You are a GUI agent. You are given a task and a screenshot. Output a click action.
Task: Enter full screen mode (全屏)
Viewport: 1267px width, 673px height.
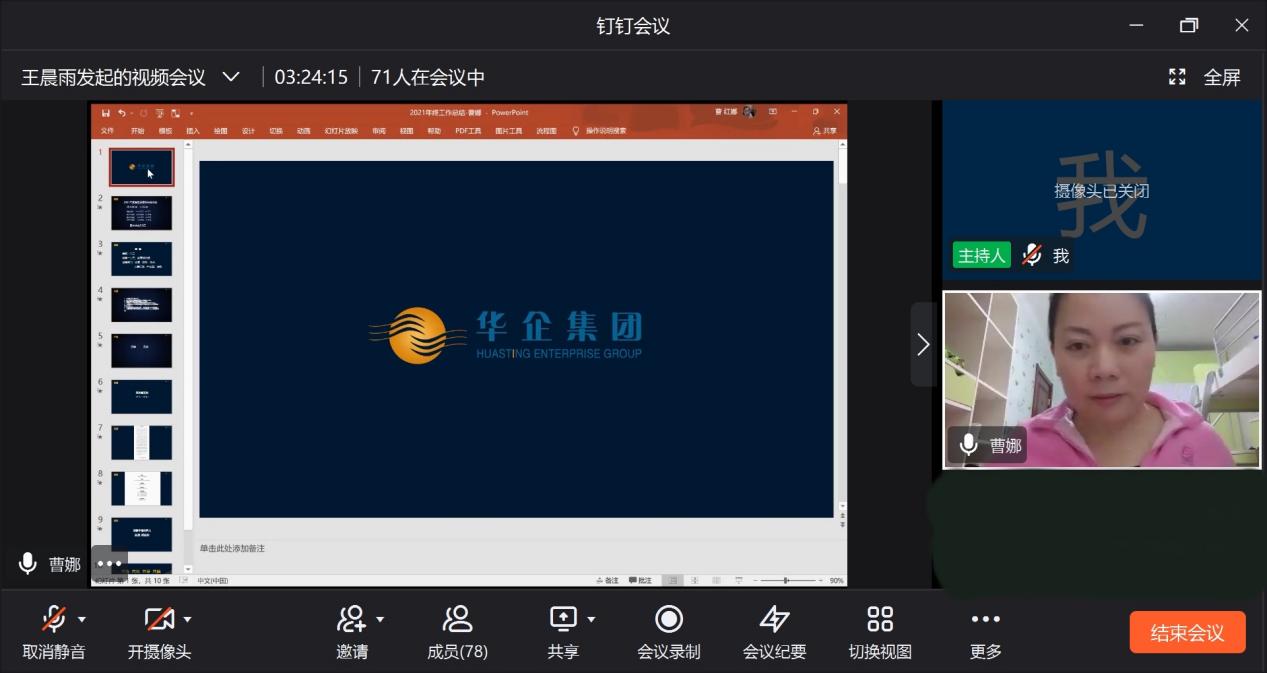pyautogui.click(x=1205, y=77)
